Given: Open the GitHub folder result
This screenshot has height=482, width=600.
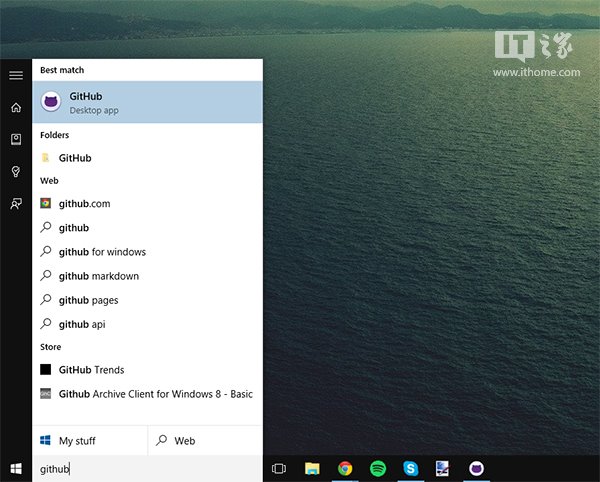Looking at the screenshot, I should click(x=147, y=158).
